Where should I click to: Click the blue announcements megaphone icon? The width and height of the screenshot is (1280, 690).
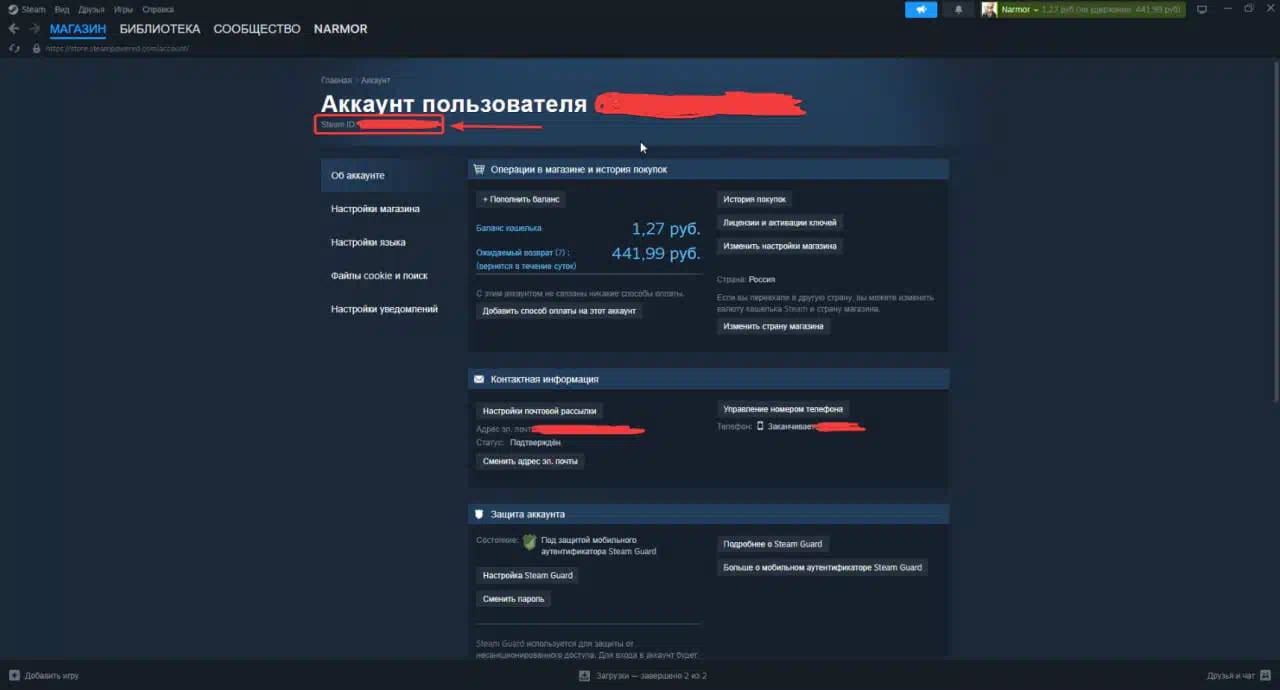point(920,10)
